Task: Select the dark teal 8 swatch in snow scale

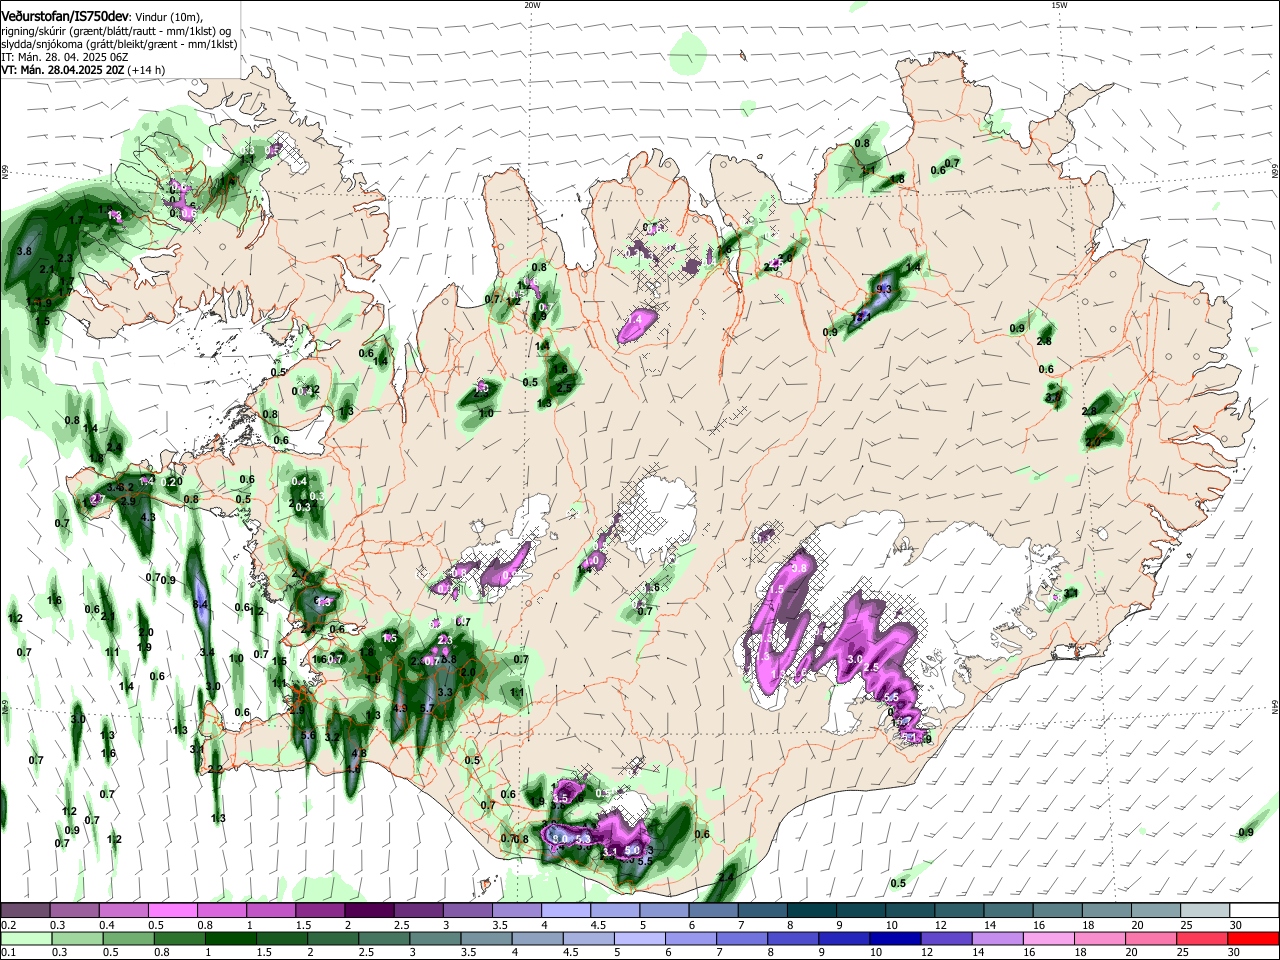Action: tap(811, 910)
